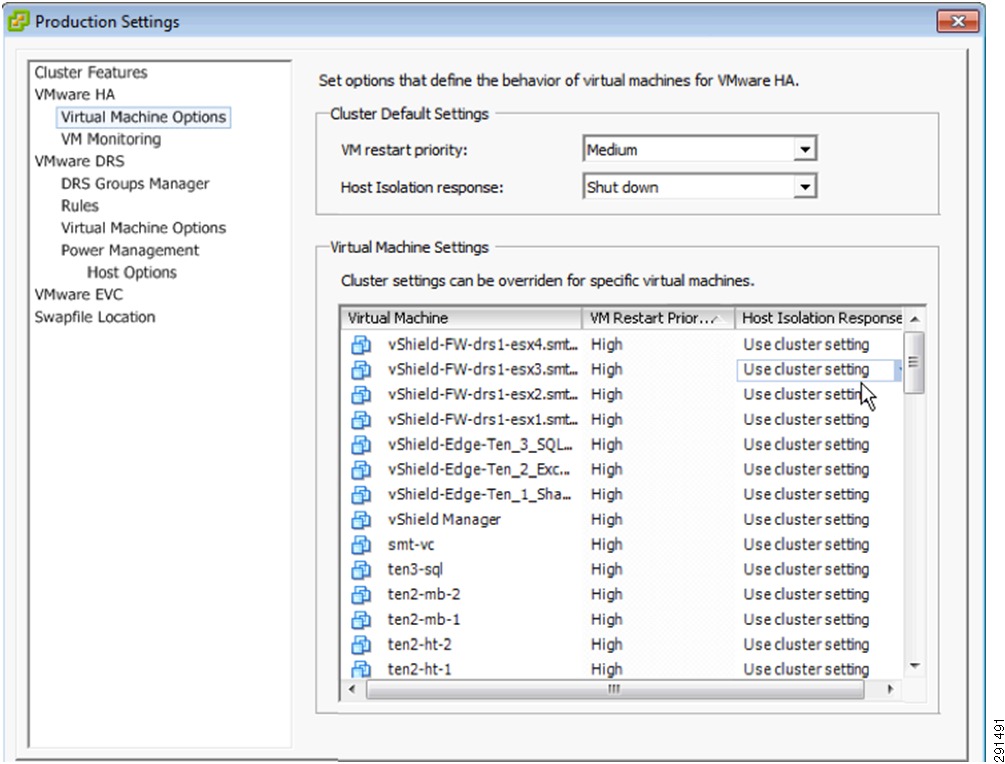Select the ten2-ht-1 virtual machine name

click(420, 669)
